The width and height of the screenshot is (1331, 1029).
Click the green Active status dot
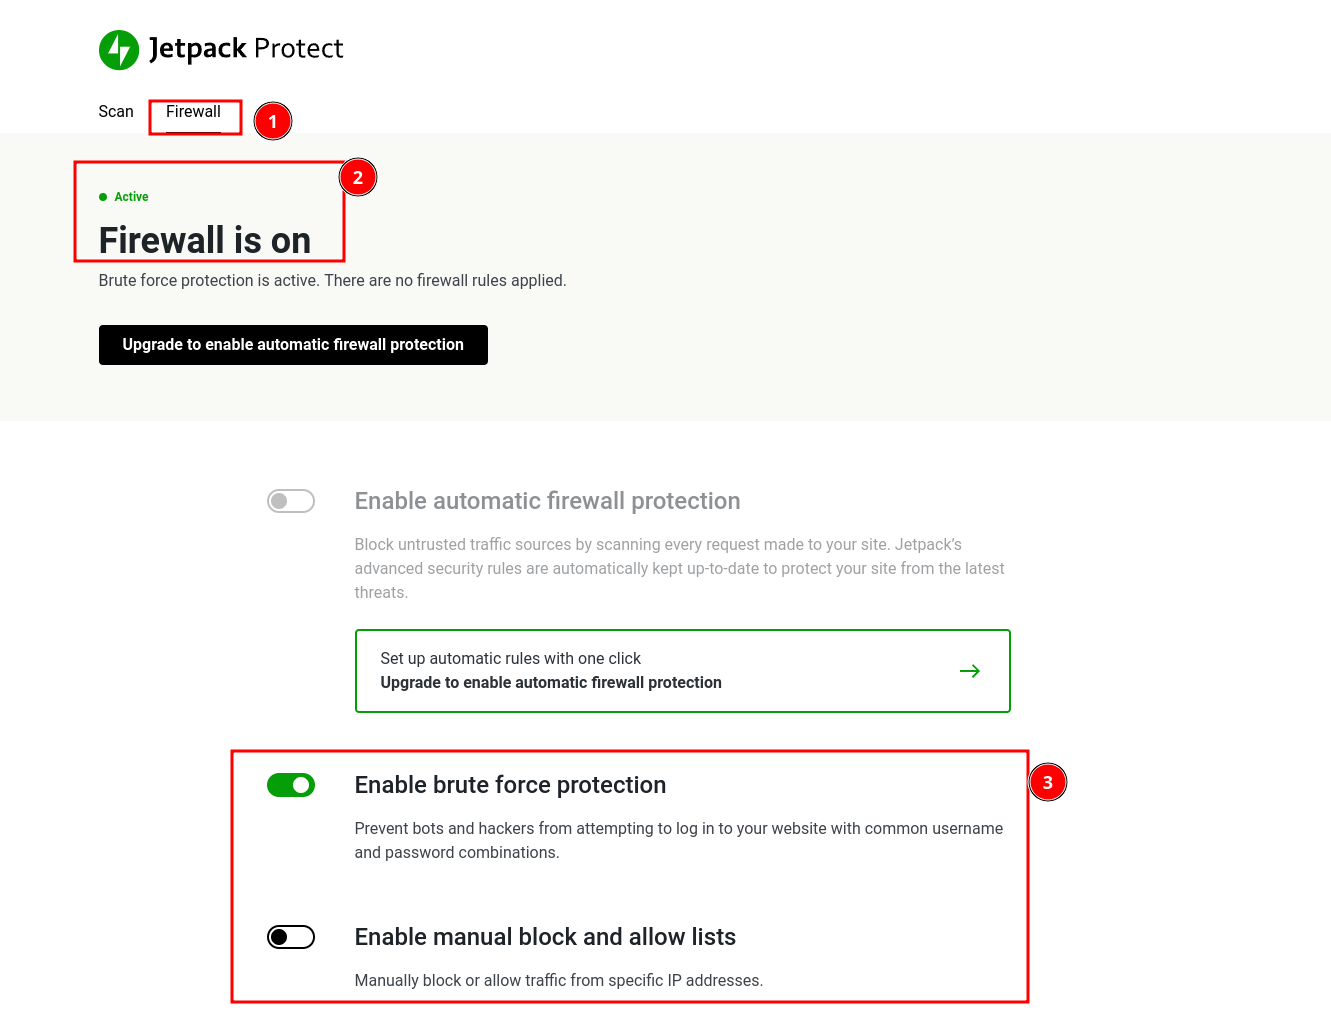[103, 197]
